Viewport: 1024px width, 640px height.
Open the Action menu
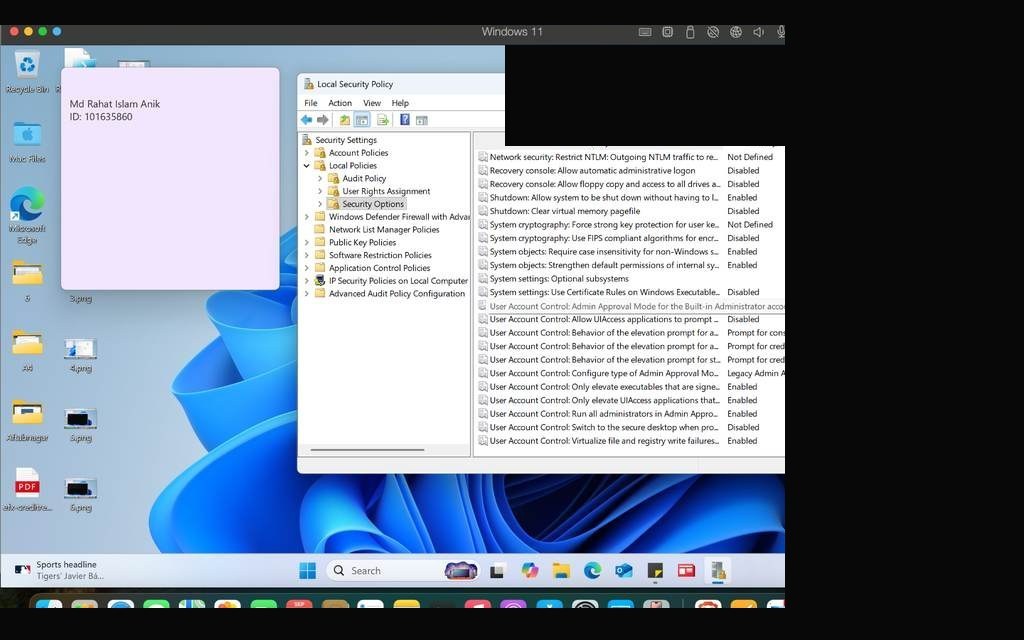pos(340,103)
